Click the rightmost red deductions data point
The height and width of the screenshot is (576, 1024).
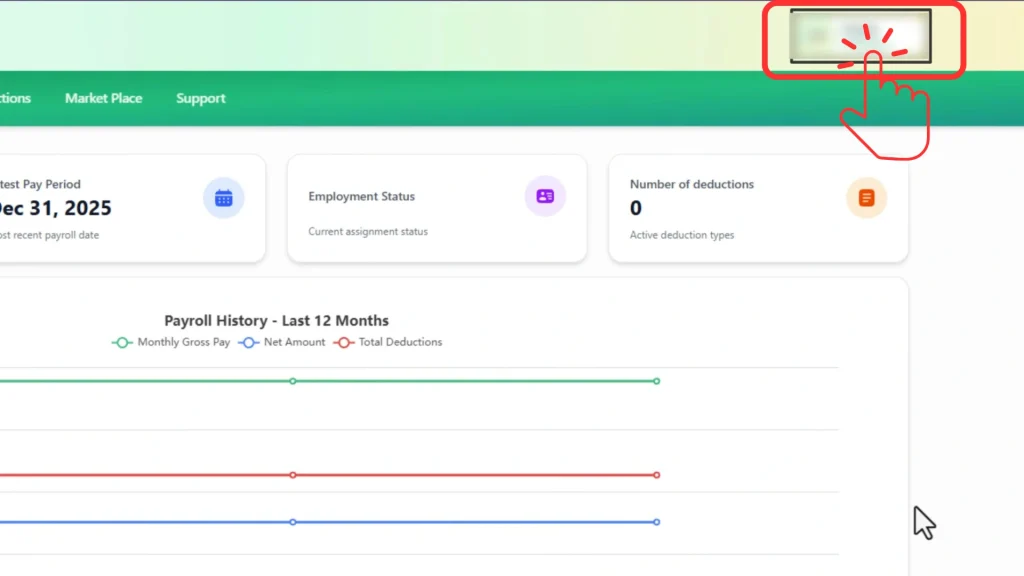(656, 475)
